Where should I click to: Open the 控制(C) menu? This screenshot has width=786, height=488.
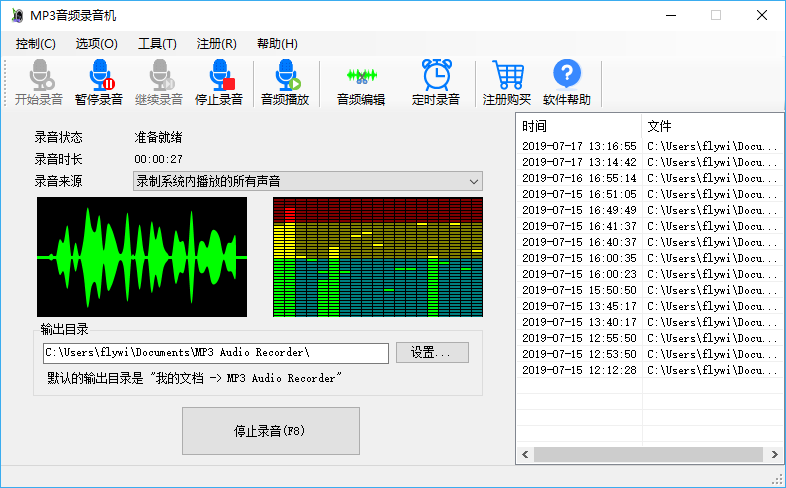click(x=36, y=44)
